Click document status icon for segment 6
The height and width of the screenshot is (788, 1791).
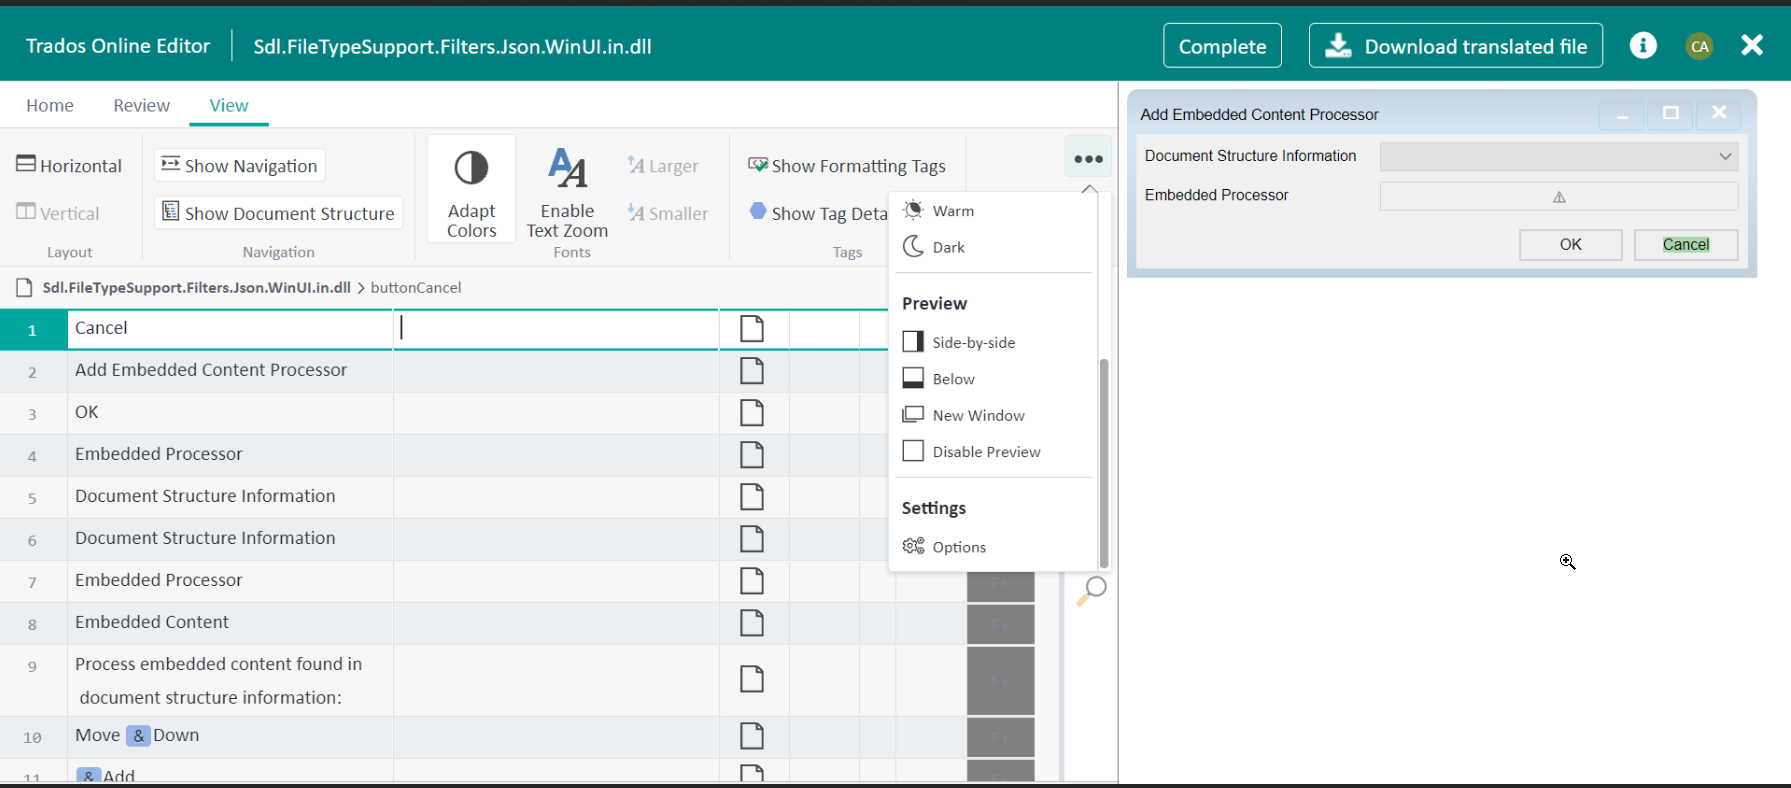pyautogui.click(x=752, y=539)
